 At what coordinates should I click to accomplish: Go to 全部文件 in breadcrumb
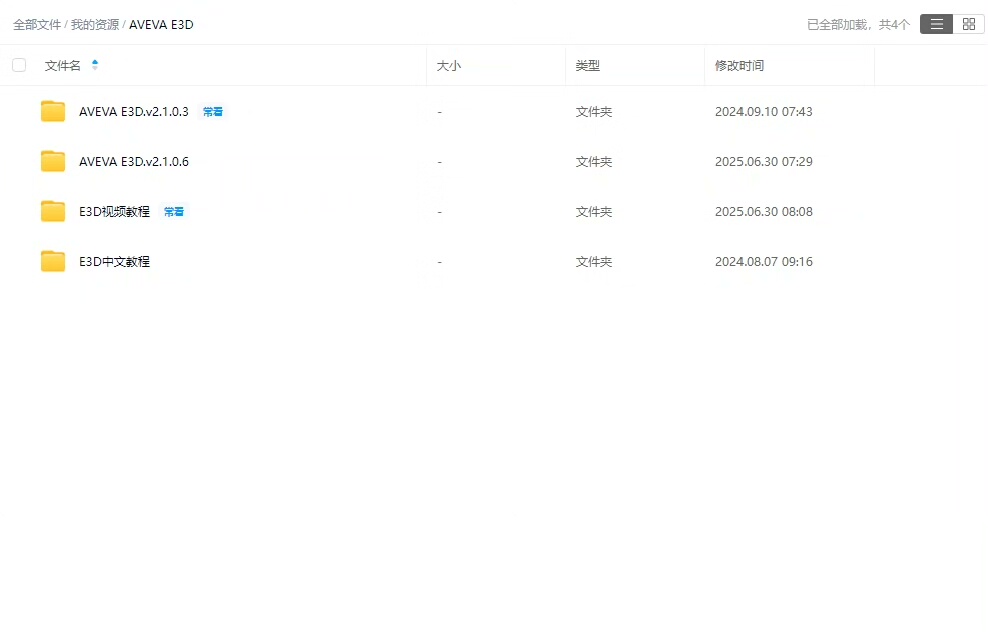tap(37, 25)
